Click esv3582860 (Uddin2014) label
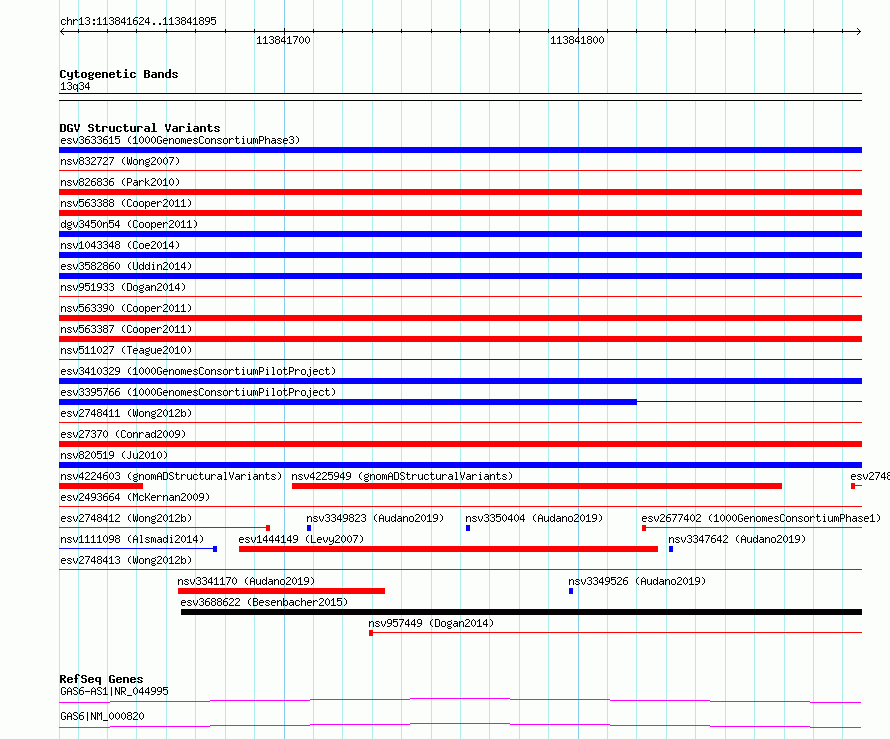 click(x=126, y=266)
